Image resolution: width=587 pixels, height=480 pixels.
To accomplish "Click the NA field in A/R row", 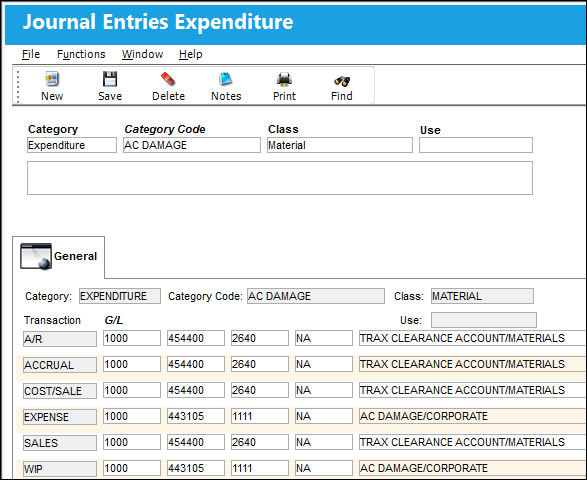I will (324, 338).
